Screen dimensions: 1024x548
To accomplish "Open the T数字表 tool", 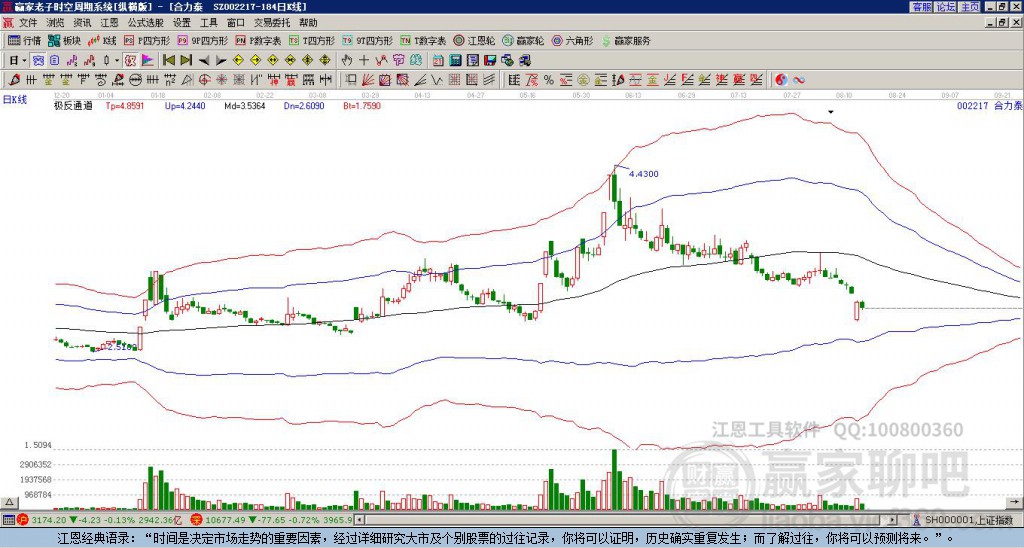I will click(x=423, y=40).
